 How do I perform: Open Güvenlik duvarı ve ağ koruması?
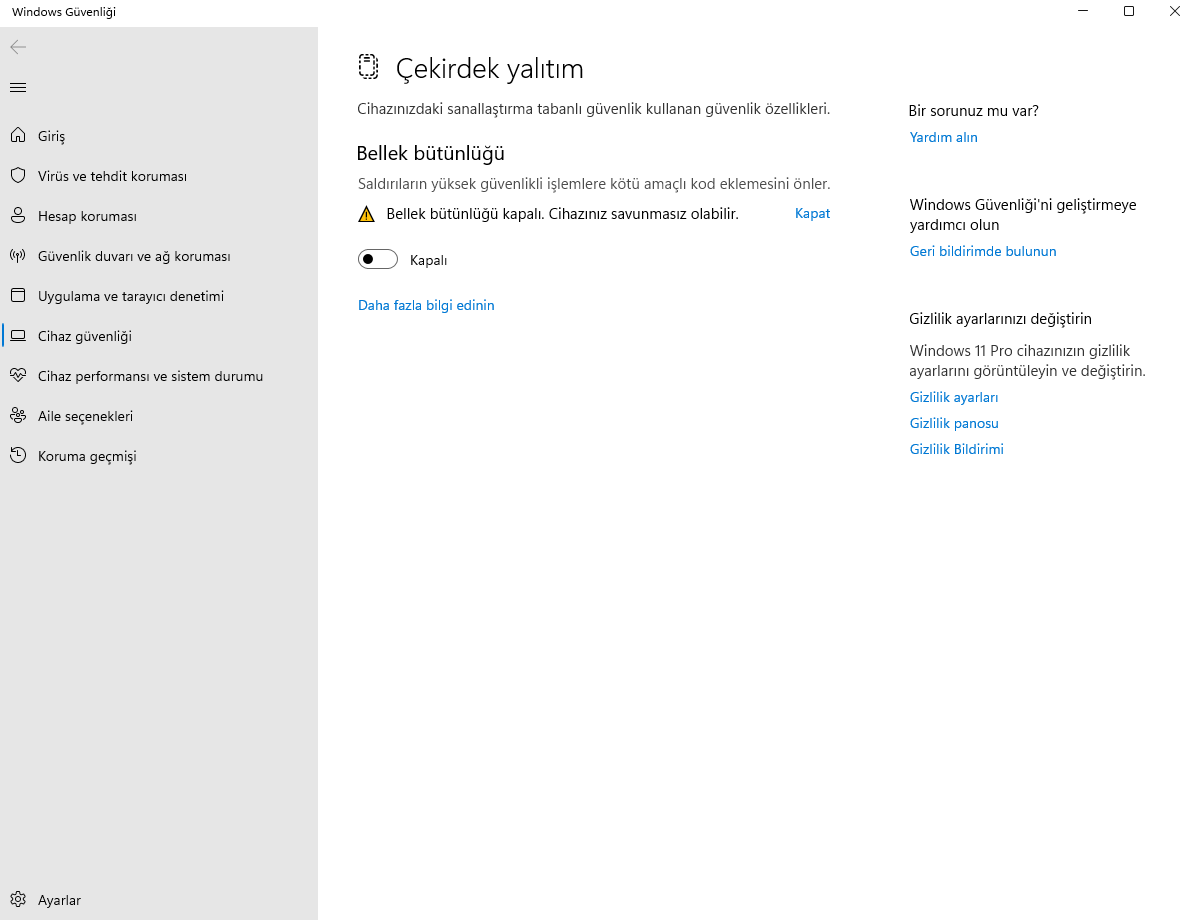point(159,256)
